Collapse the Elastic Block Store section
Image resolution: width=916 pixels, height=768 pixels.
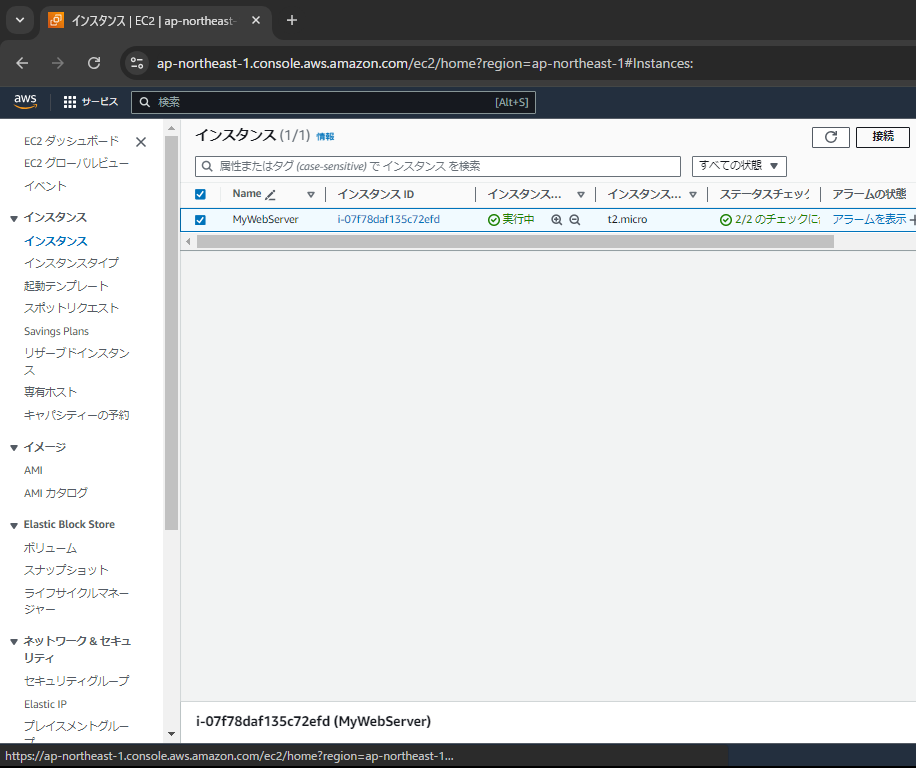14,526
